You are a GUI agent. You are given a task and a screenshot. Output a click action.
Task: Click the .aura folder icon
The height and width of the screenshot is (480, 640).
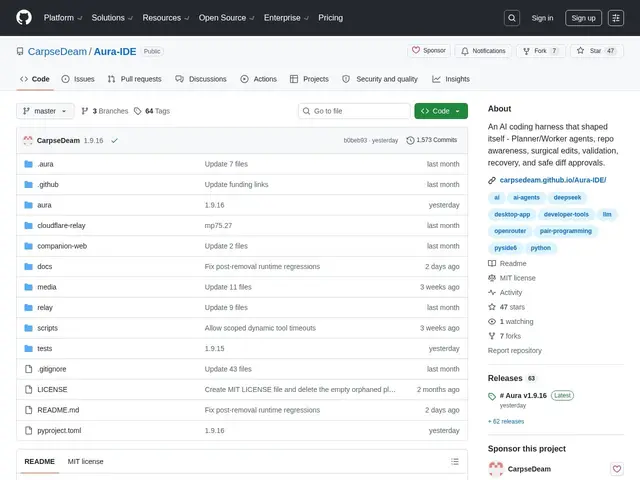click(x=28, y=164)
